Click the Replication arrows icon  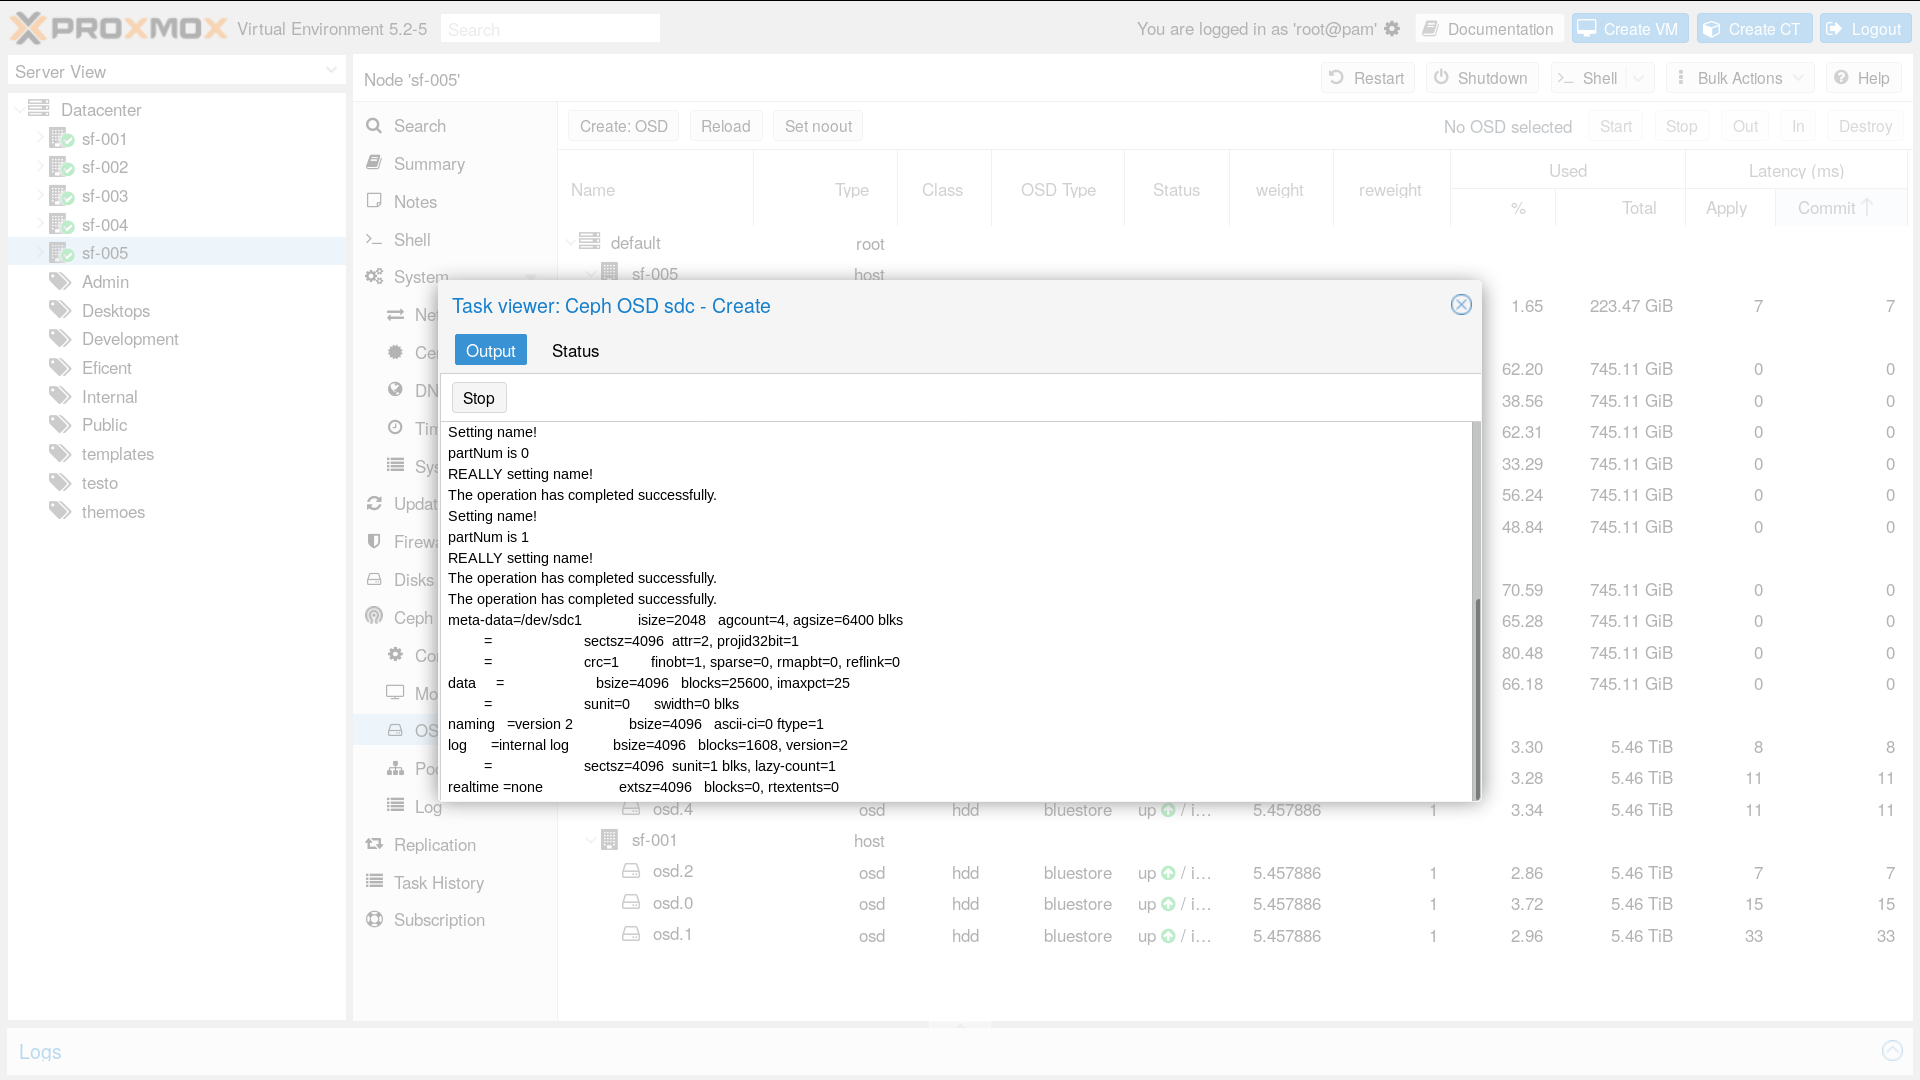click(x=374, y=844)
